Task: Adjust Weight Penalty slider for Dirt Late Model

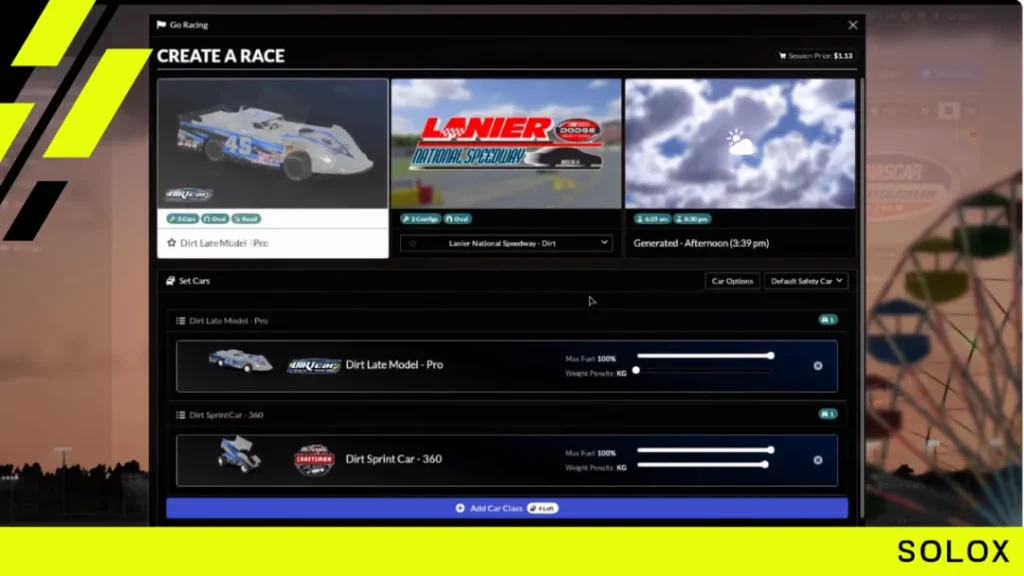Action: pos(703,371)
